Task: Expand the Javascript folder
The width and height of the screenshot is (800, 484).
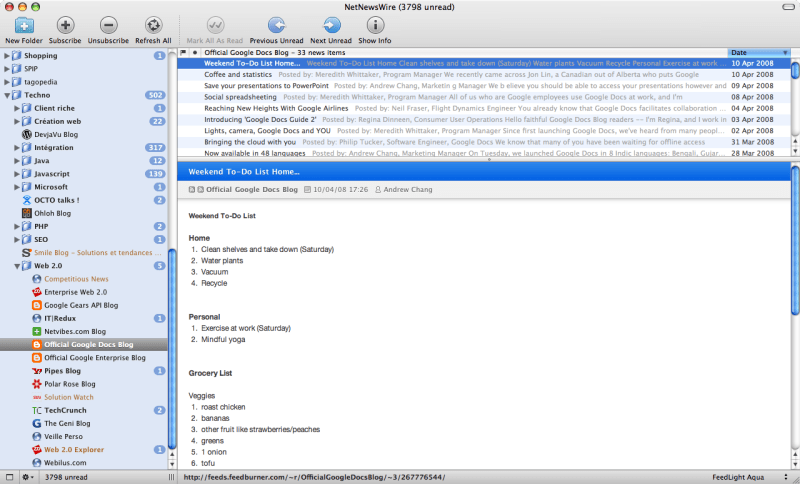Action: click(17, 174)
